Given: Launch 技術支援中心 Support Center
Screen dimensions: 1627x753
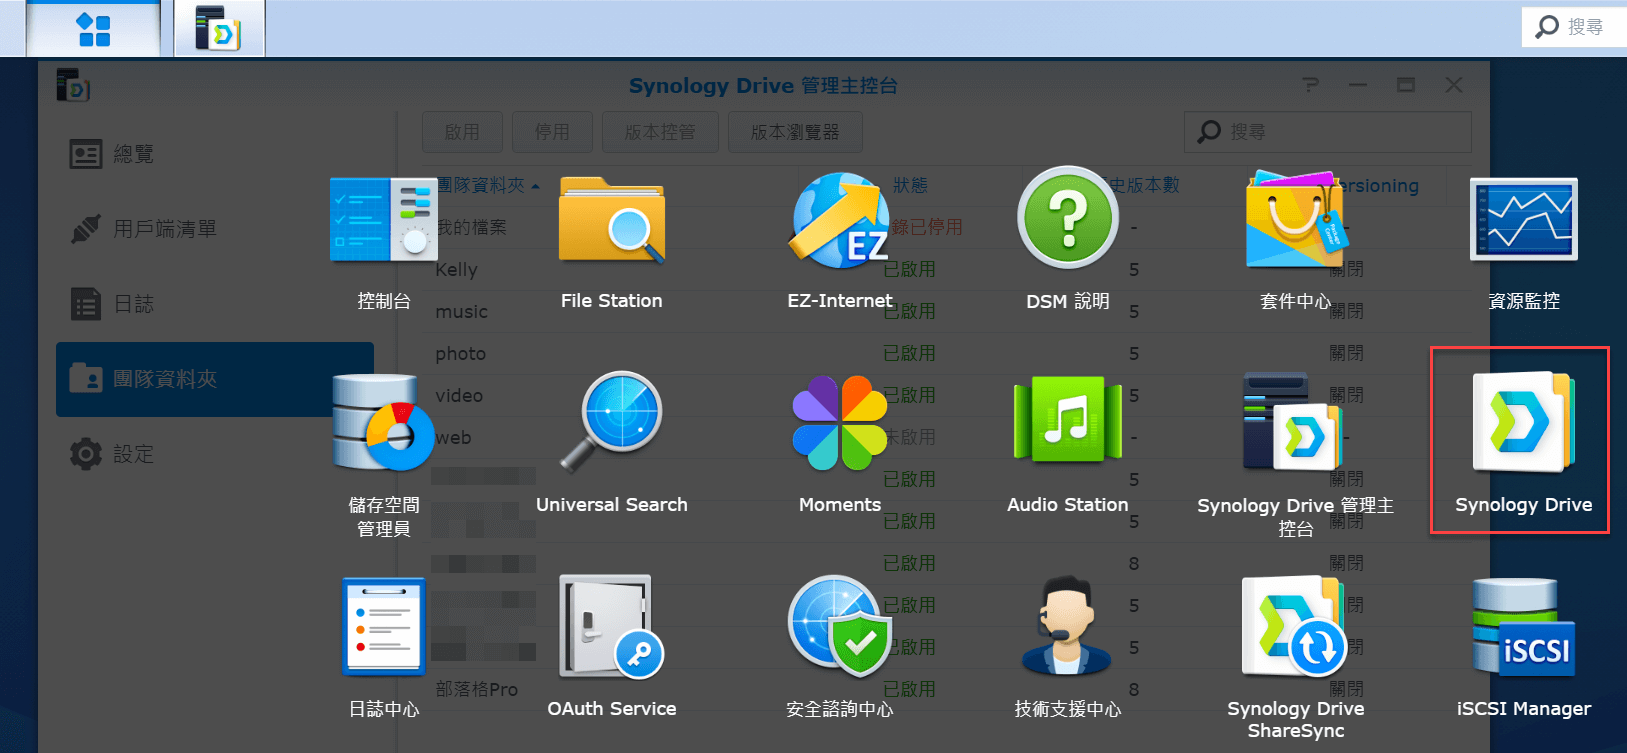Looking at the screenshot, I should point(1068,647).
